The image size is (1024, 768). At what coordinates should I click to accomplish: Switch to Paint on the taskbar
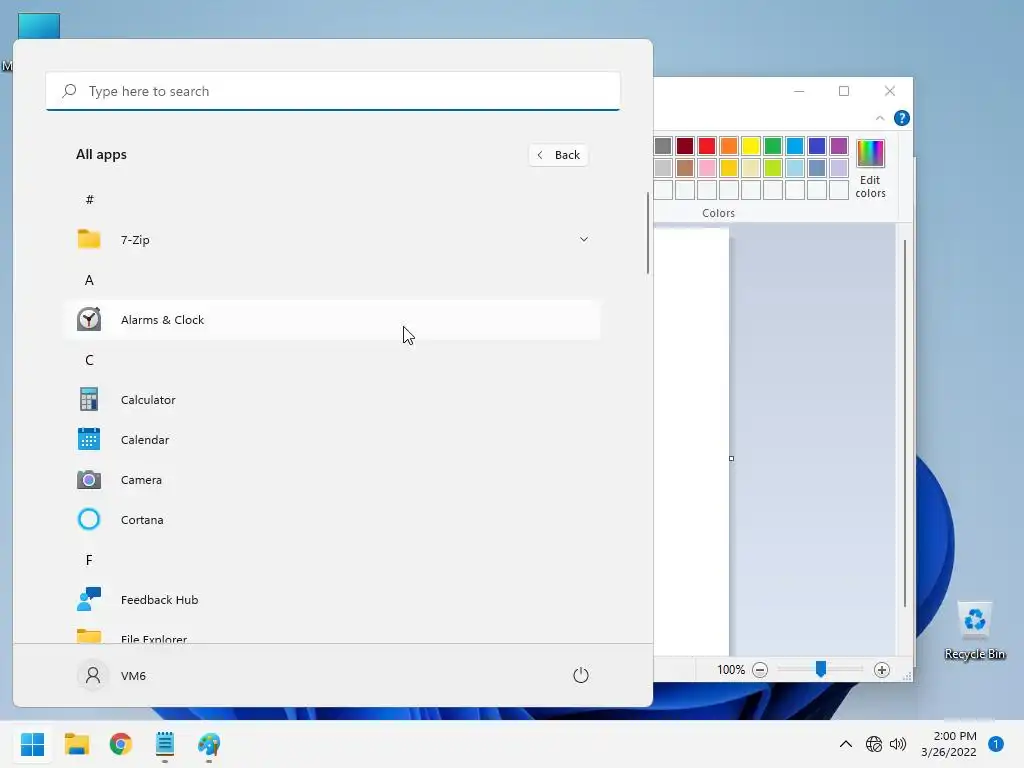(x=209, y=744)
